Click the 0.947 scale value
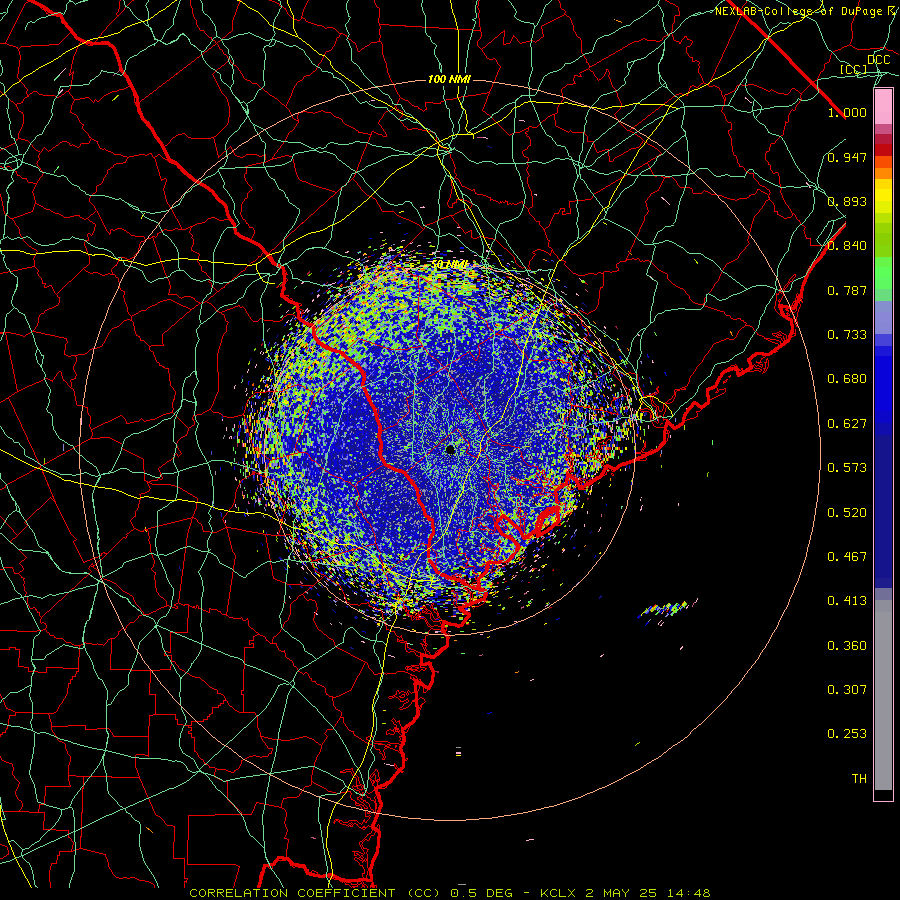900x900 pixels. click(x=847, y=157)
